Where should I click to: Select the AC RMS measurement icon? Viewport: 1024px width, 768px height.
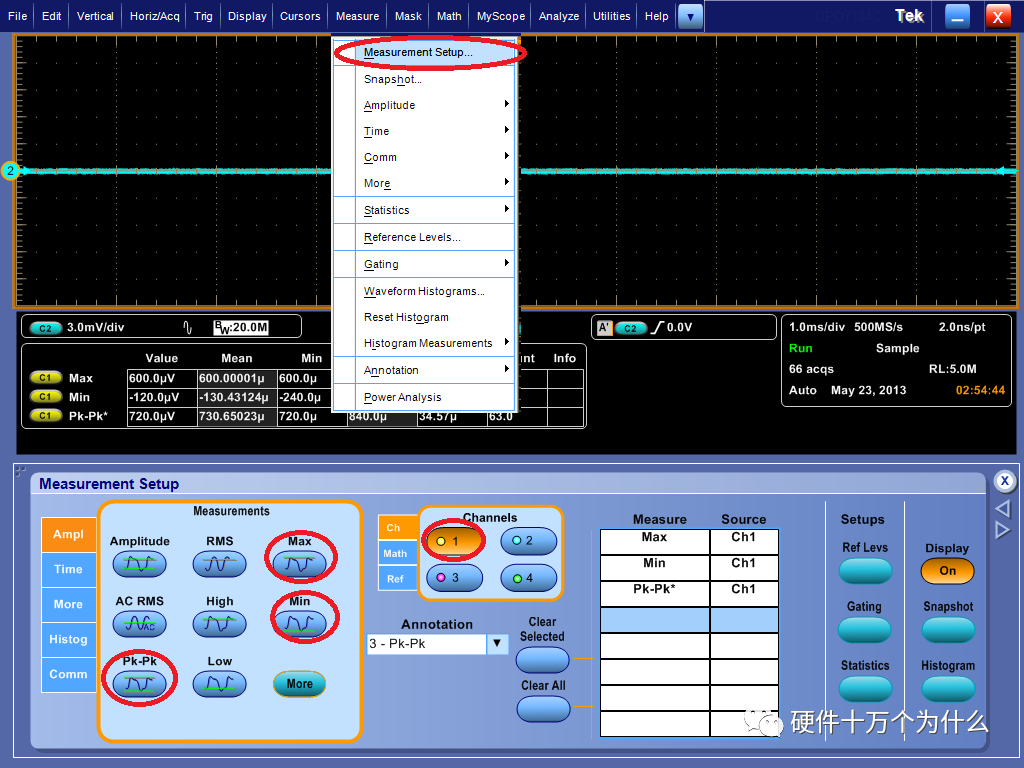point(139,625)
